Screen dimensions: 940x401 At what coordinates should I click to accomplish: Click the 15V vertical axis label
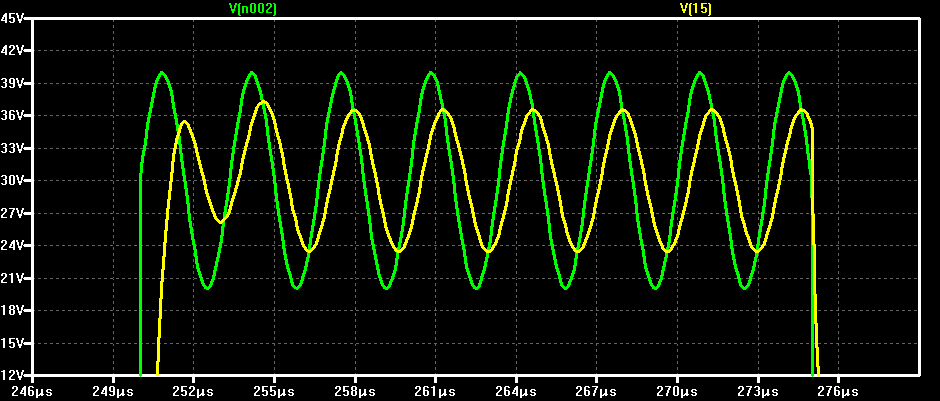12,343
